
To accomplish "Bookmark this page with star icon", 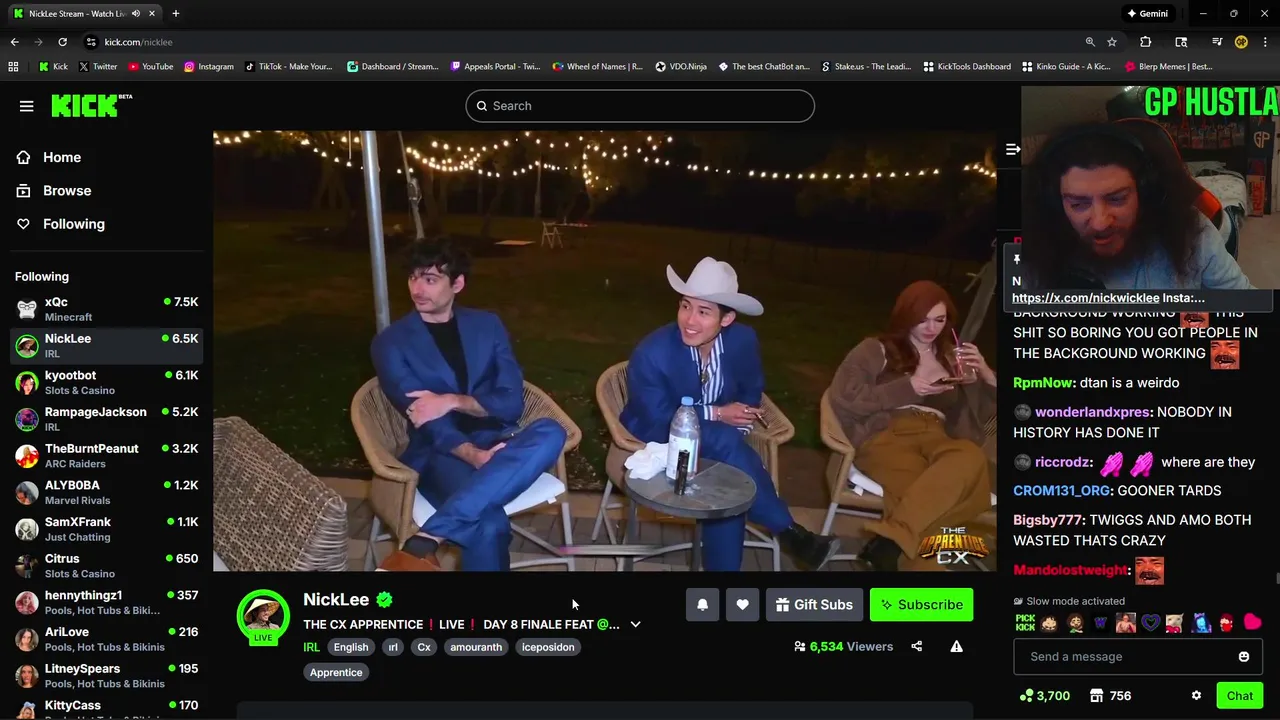I will pos(1112,42).
